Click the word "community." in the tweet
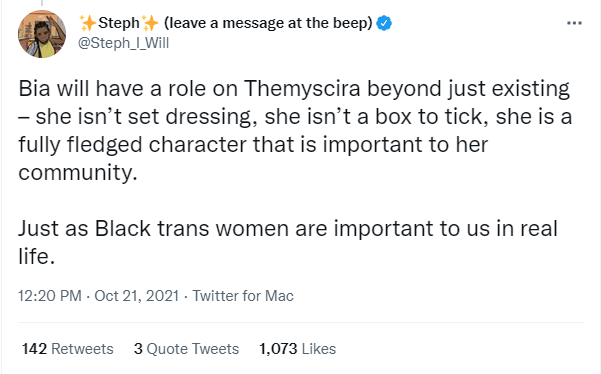601x374 pixels. coord(78,172)
